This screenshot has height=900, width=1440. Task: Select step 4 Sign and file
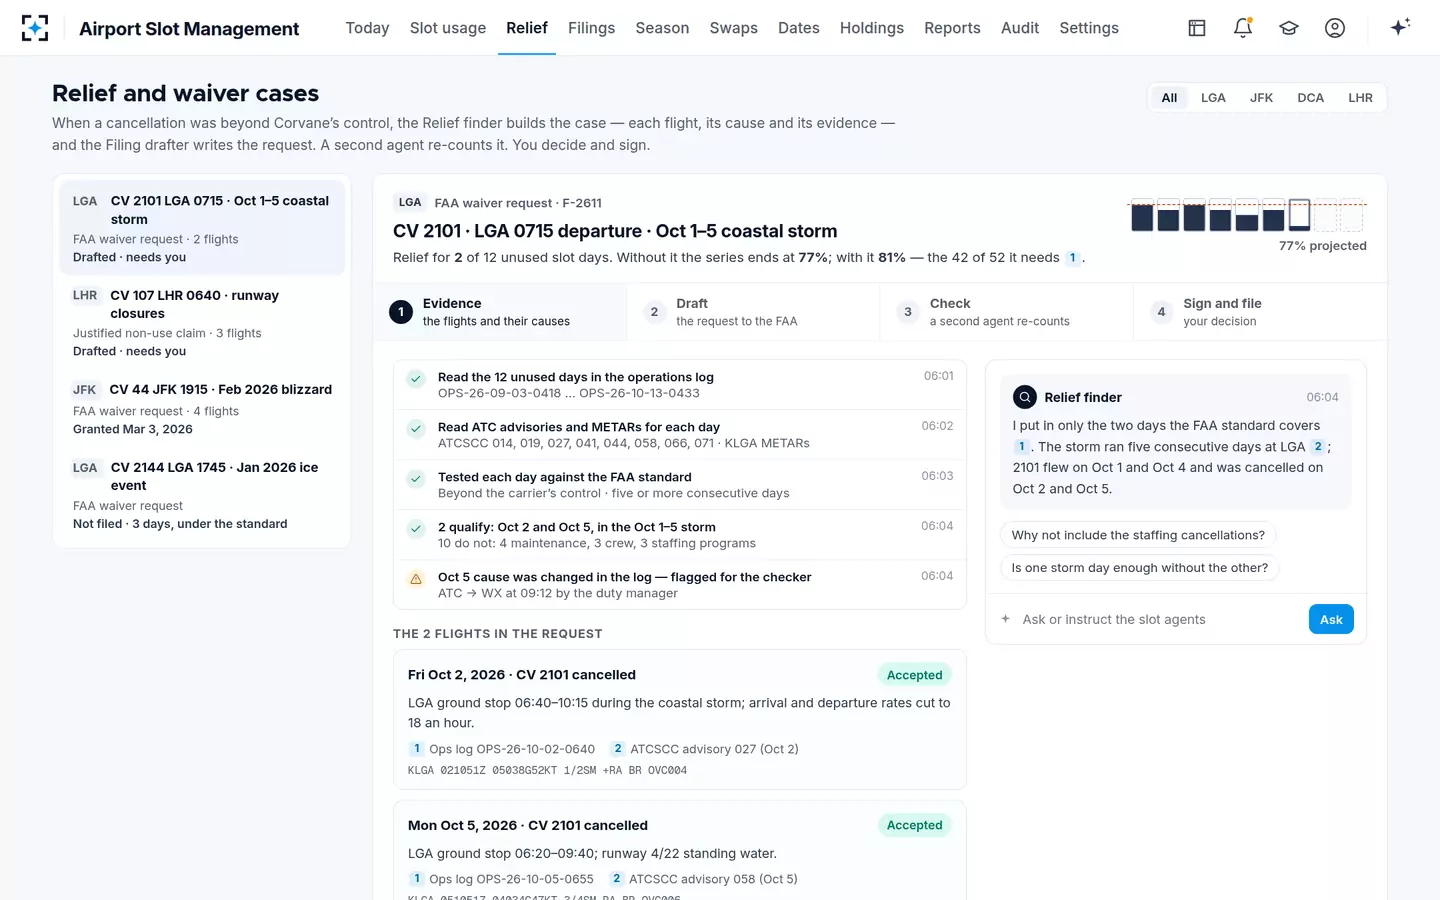1260,312
